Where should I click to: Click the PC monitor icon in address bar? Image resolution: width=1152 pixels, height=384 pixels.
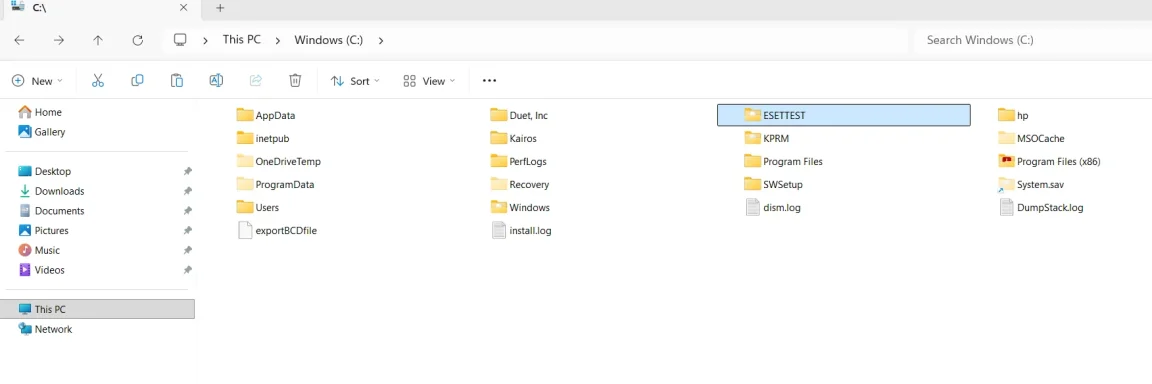(x=180, y=40)
